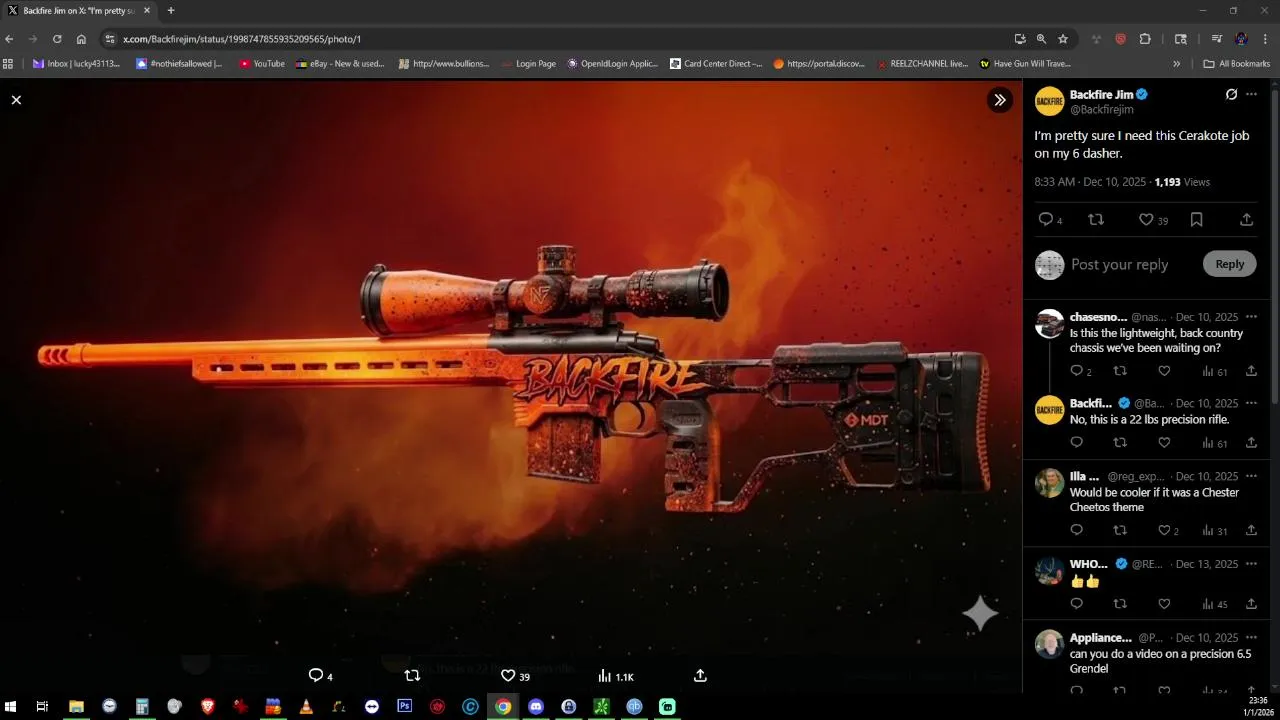Open the Extensions puzzle icon
Viewport: 1280px width, 720px height.
(x=1145, y=39)
